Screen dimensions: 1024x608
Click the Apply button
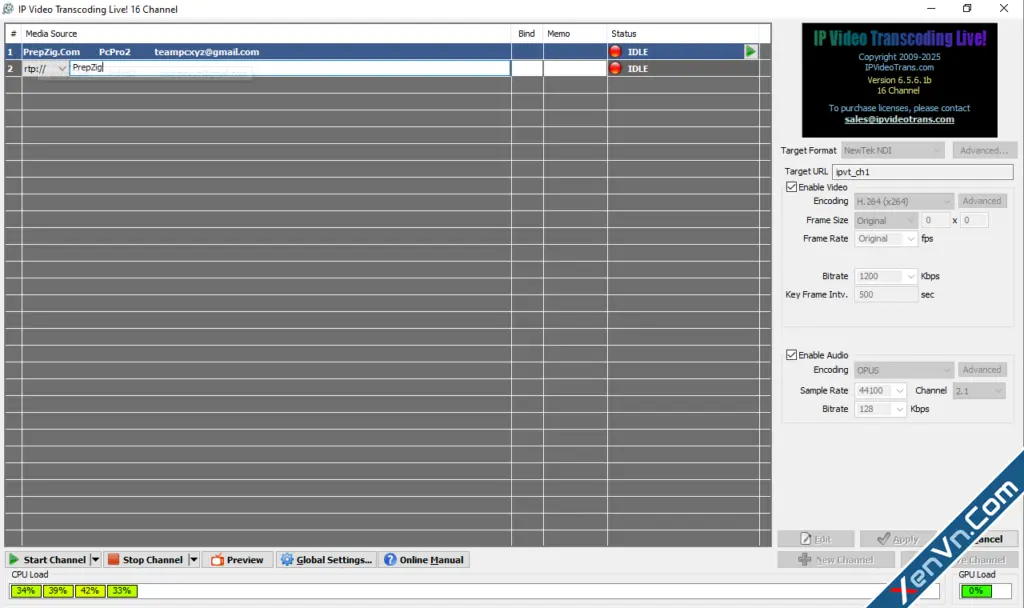click(898, 539)
